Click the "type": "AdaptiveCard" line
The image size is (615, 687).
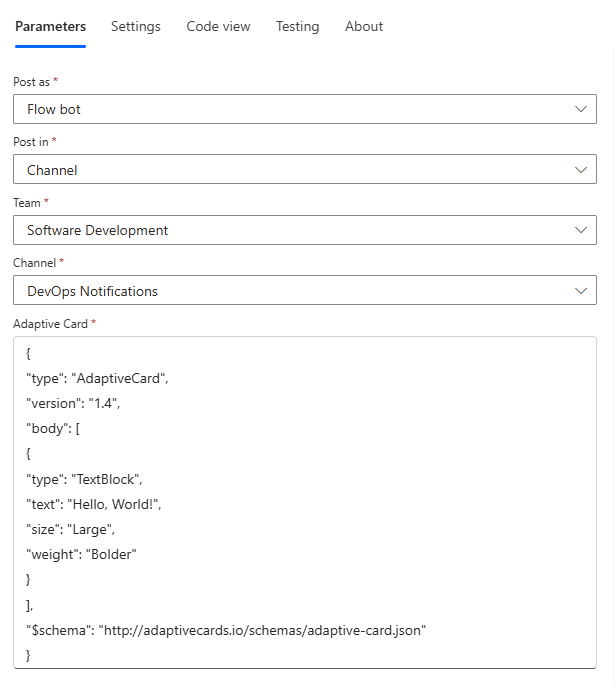click(97, 378)
